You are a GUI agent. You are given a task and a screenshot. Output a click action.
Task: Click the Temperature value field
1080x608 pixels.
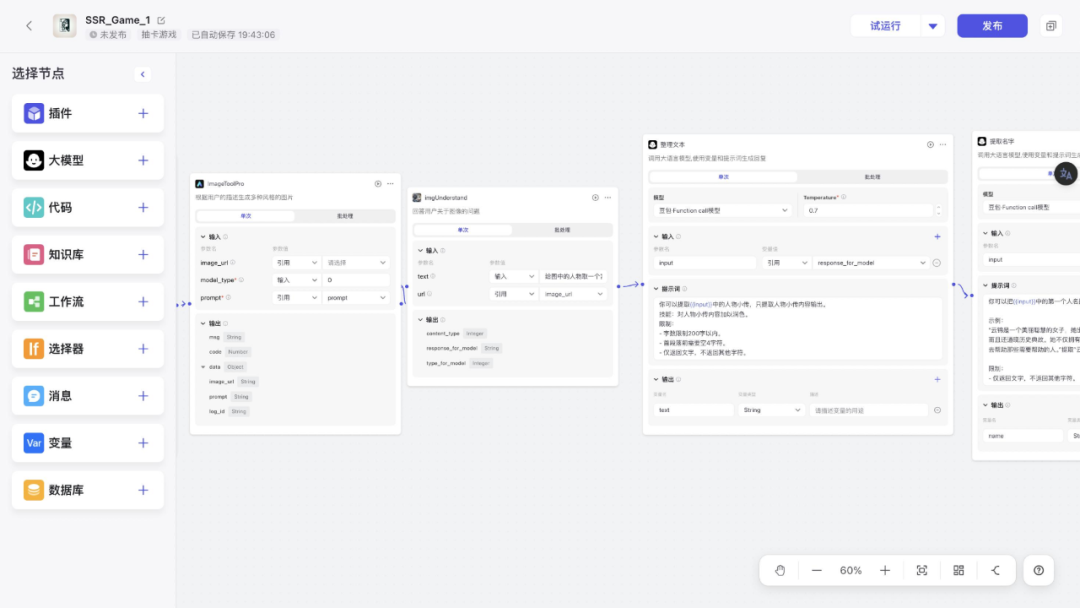(865, 211)
